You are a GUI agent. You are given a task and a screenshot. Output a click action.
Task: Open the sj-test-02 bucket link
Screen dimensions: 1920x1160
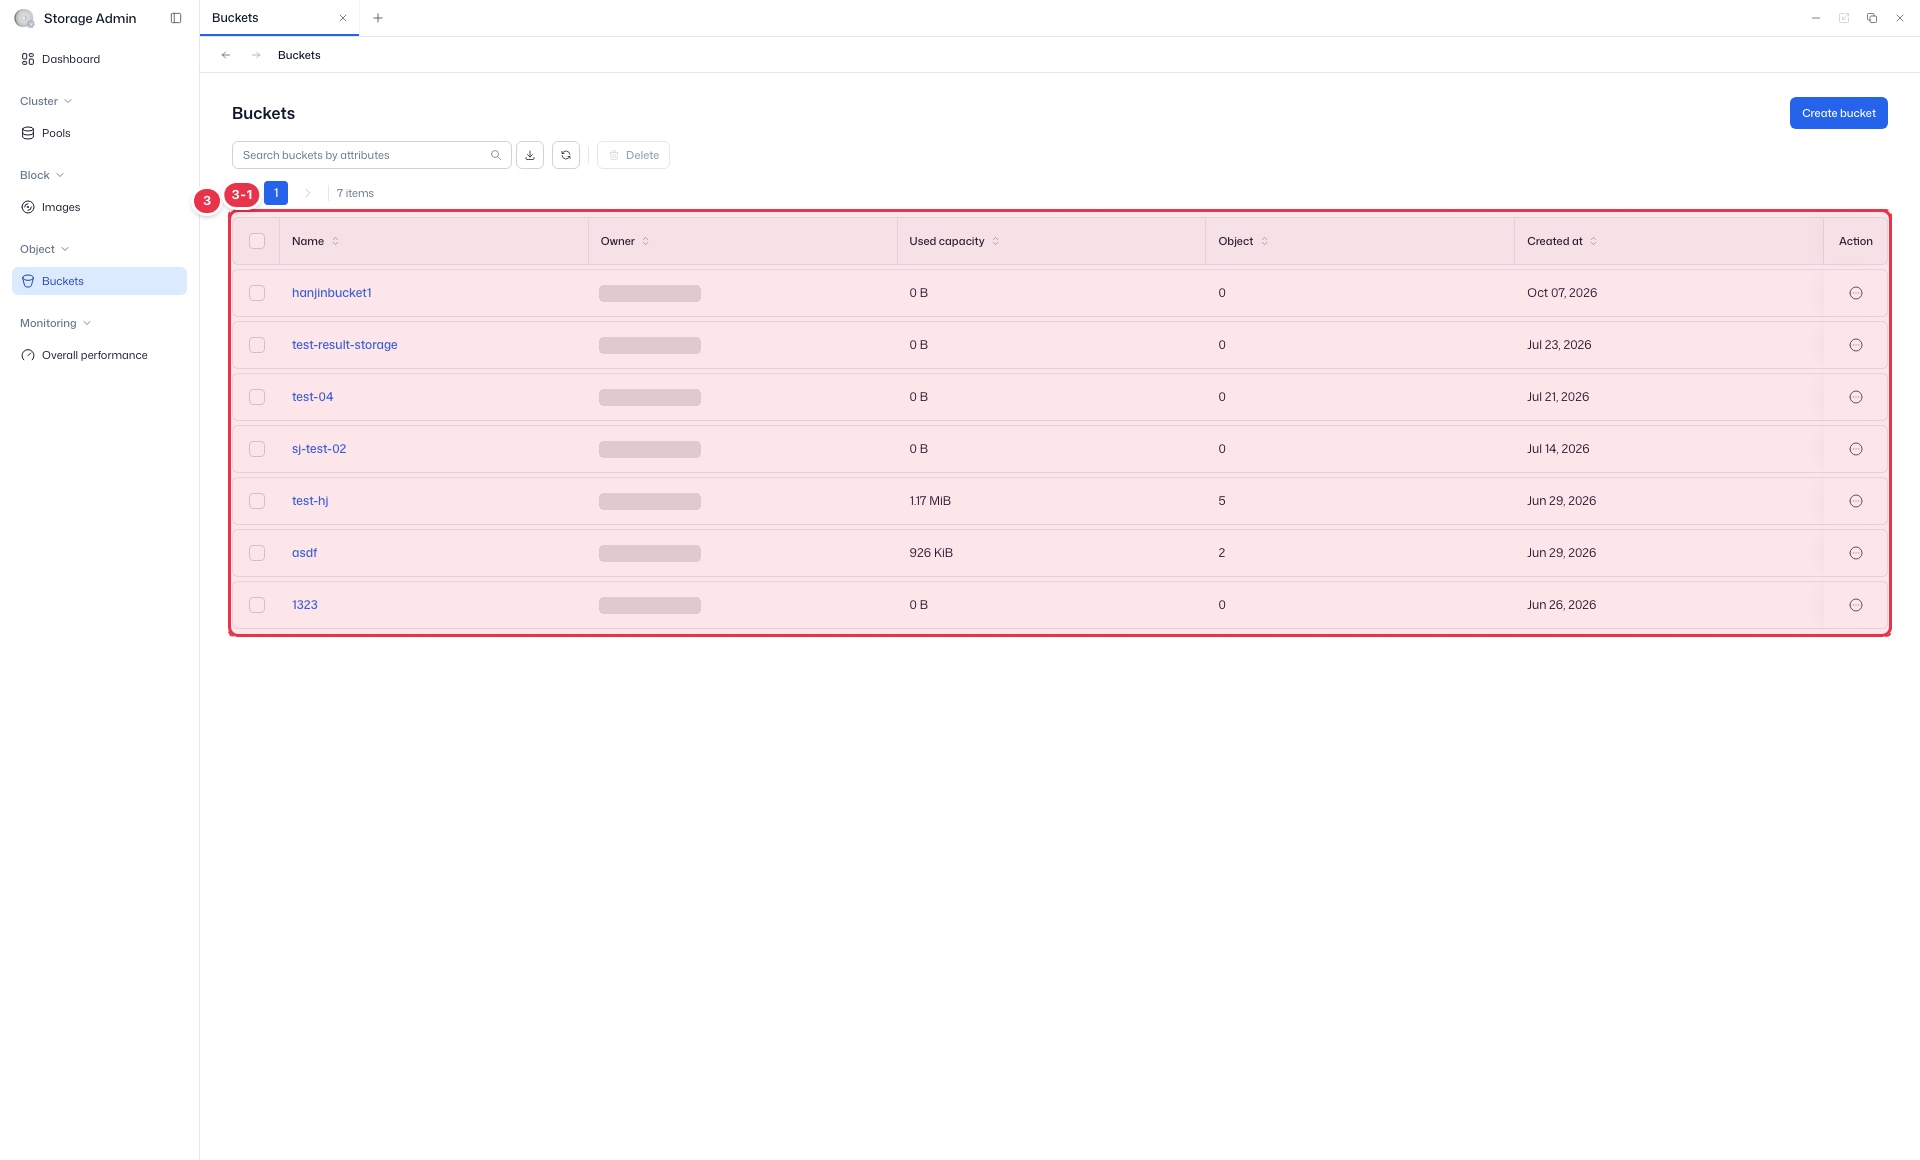pyautogui.click(x=319, y=449)
